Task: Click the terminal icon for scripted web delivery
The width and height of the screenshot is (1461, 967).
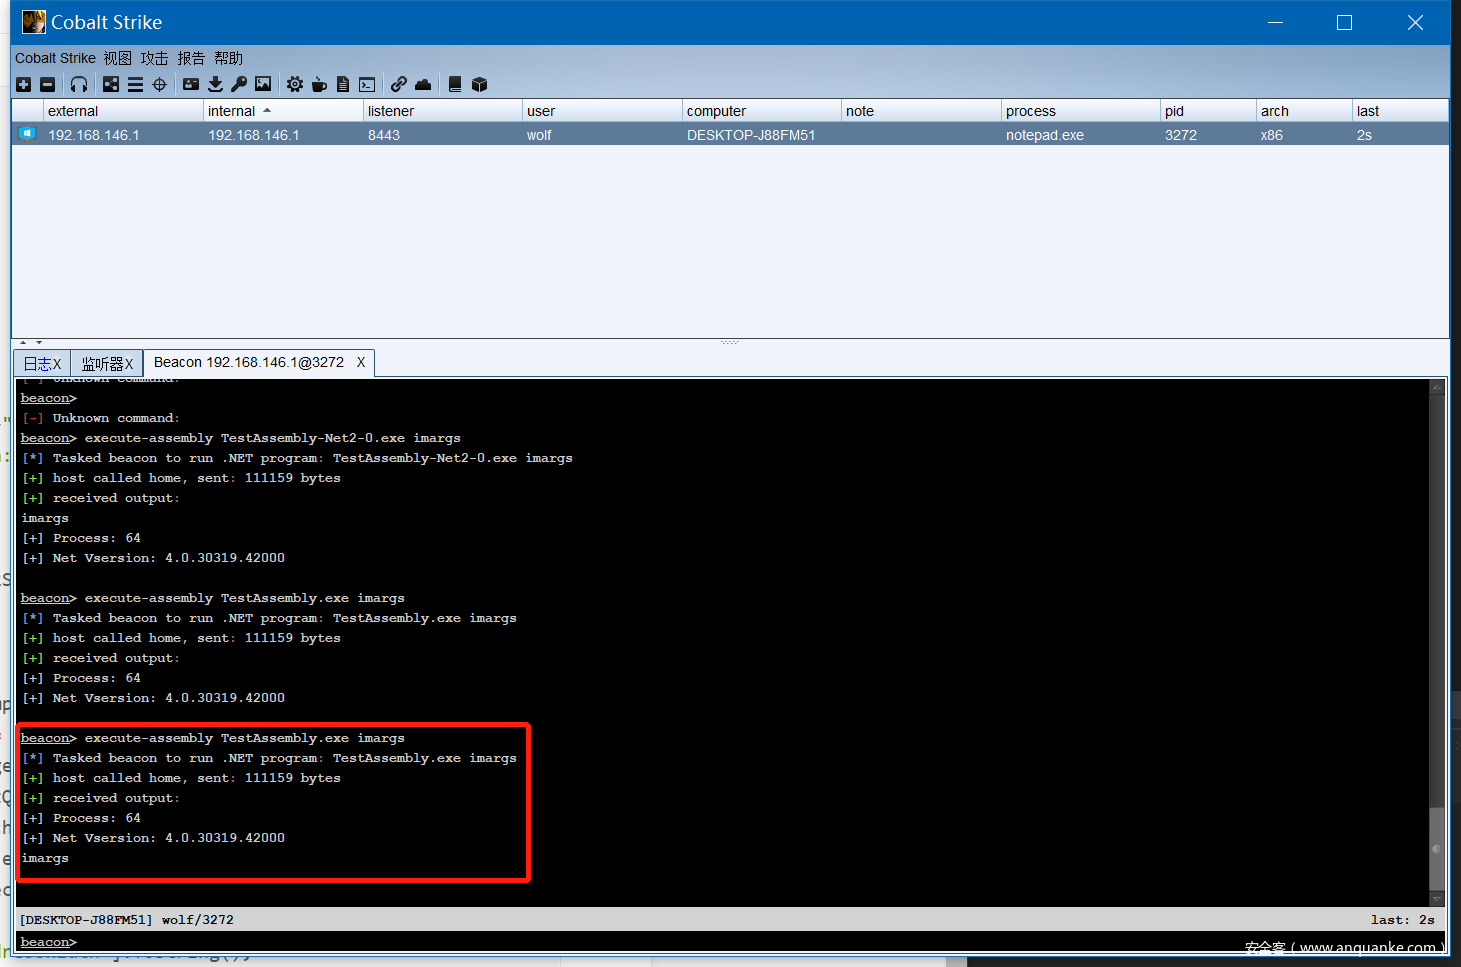Action: tap(367, 85)
